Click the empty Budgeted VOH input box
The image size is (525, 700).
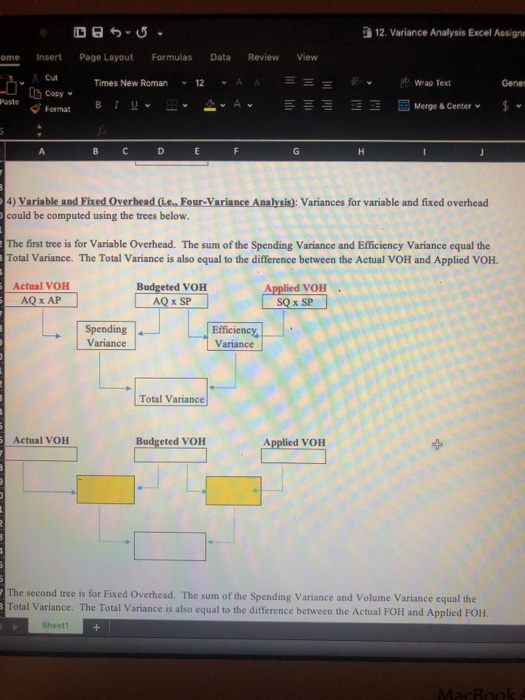pyautogui.click(x=170, y=455)
